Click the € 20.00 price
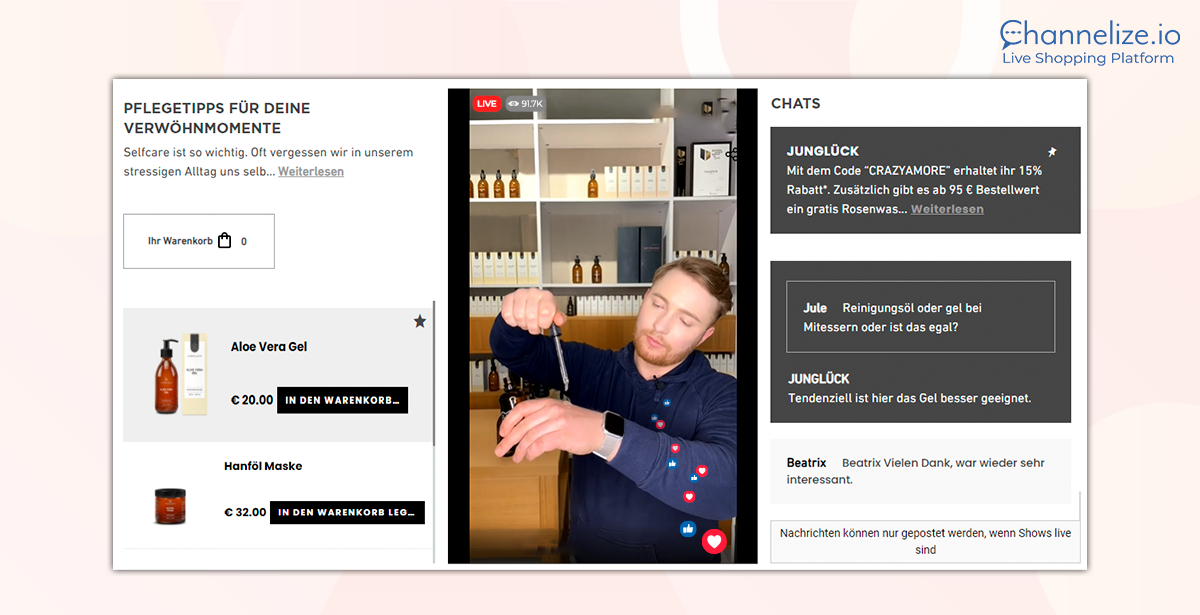1200x615 pixels. pyautogui.click(x=252, y=400)
